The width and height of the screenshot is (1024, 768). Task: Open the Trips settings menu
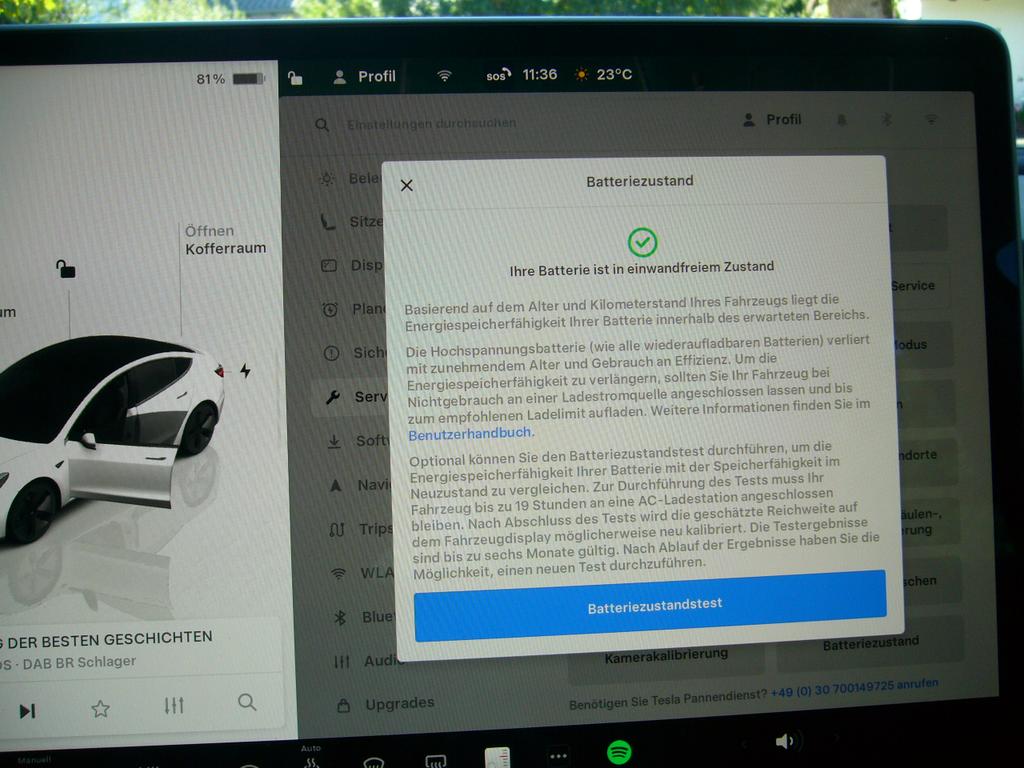point(361,529)
